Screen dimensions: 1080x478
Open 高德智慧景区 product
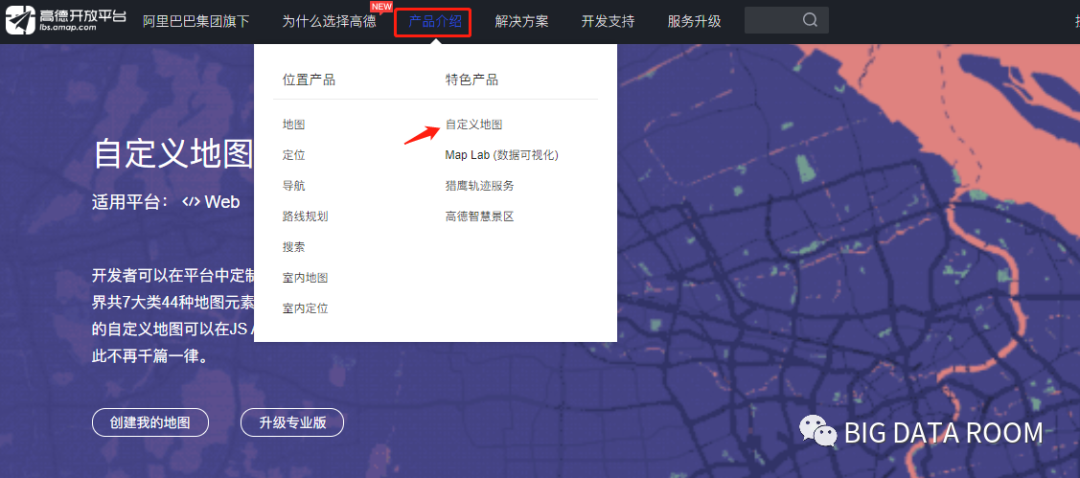(x=479, y=216)
